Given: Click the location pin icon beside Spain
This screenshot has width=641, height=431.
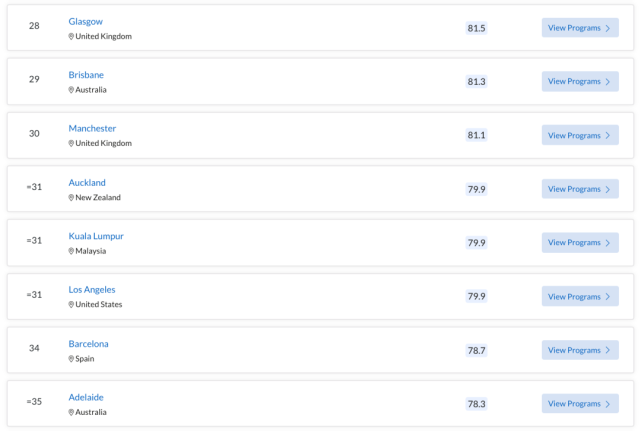Looking at the screenshot, I should click(71, 359).
